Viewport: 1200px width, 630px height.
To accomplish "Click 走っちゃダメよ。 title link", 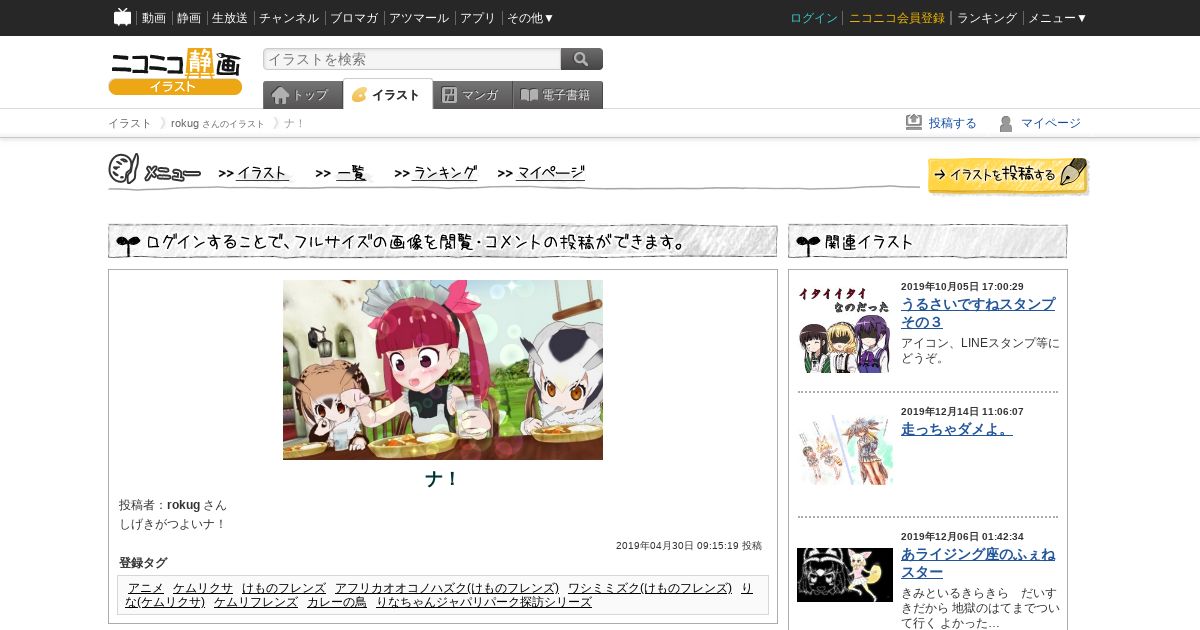I will (957, 429).
